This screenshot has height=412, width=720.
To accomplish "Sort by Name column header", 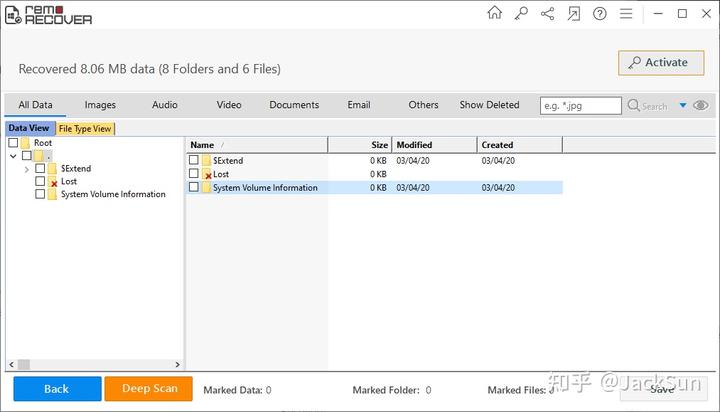I will pos(257,145).
